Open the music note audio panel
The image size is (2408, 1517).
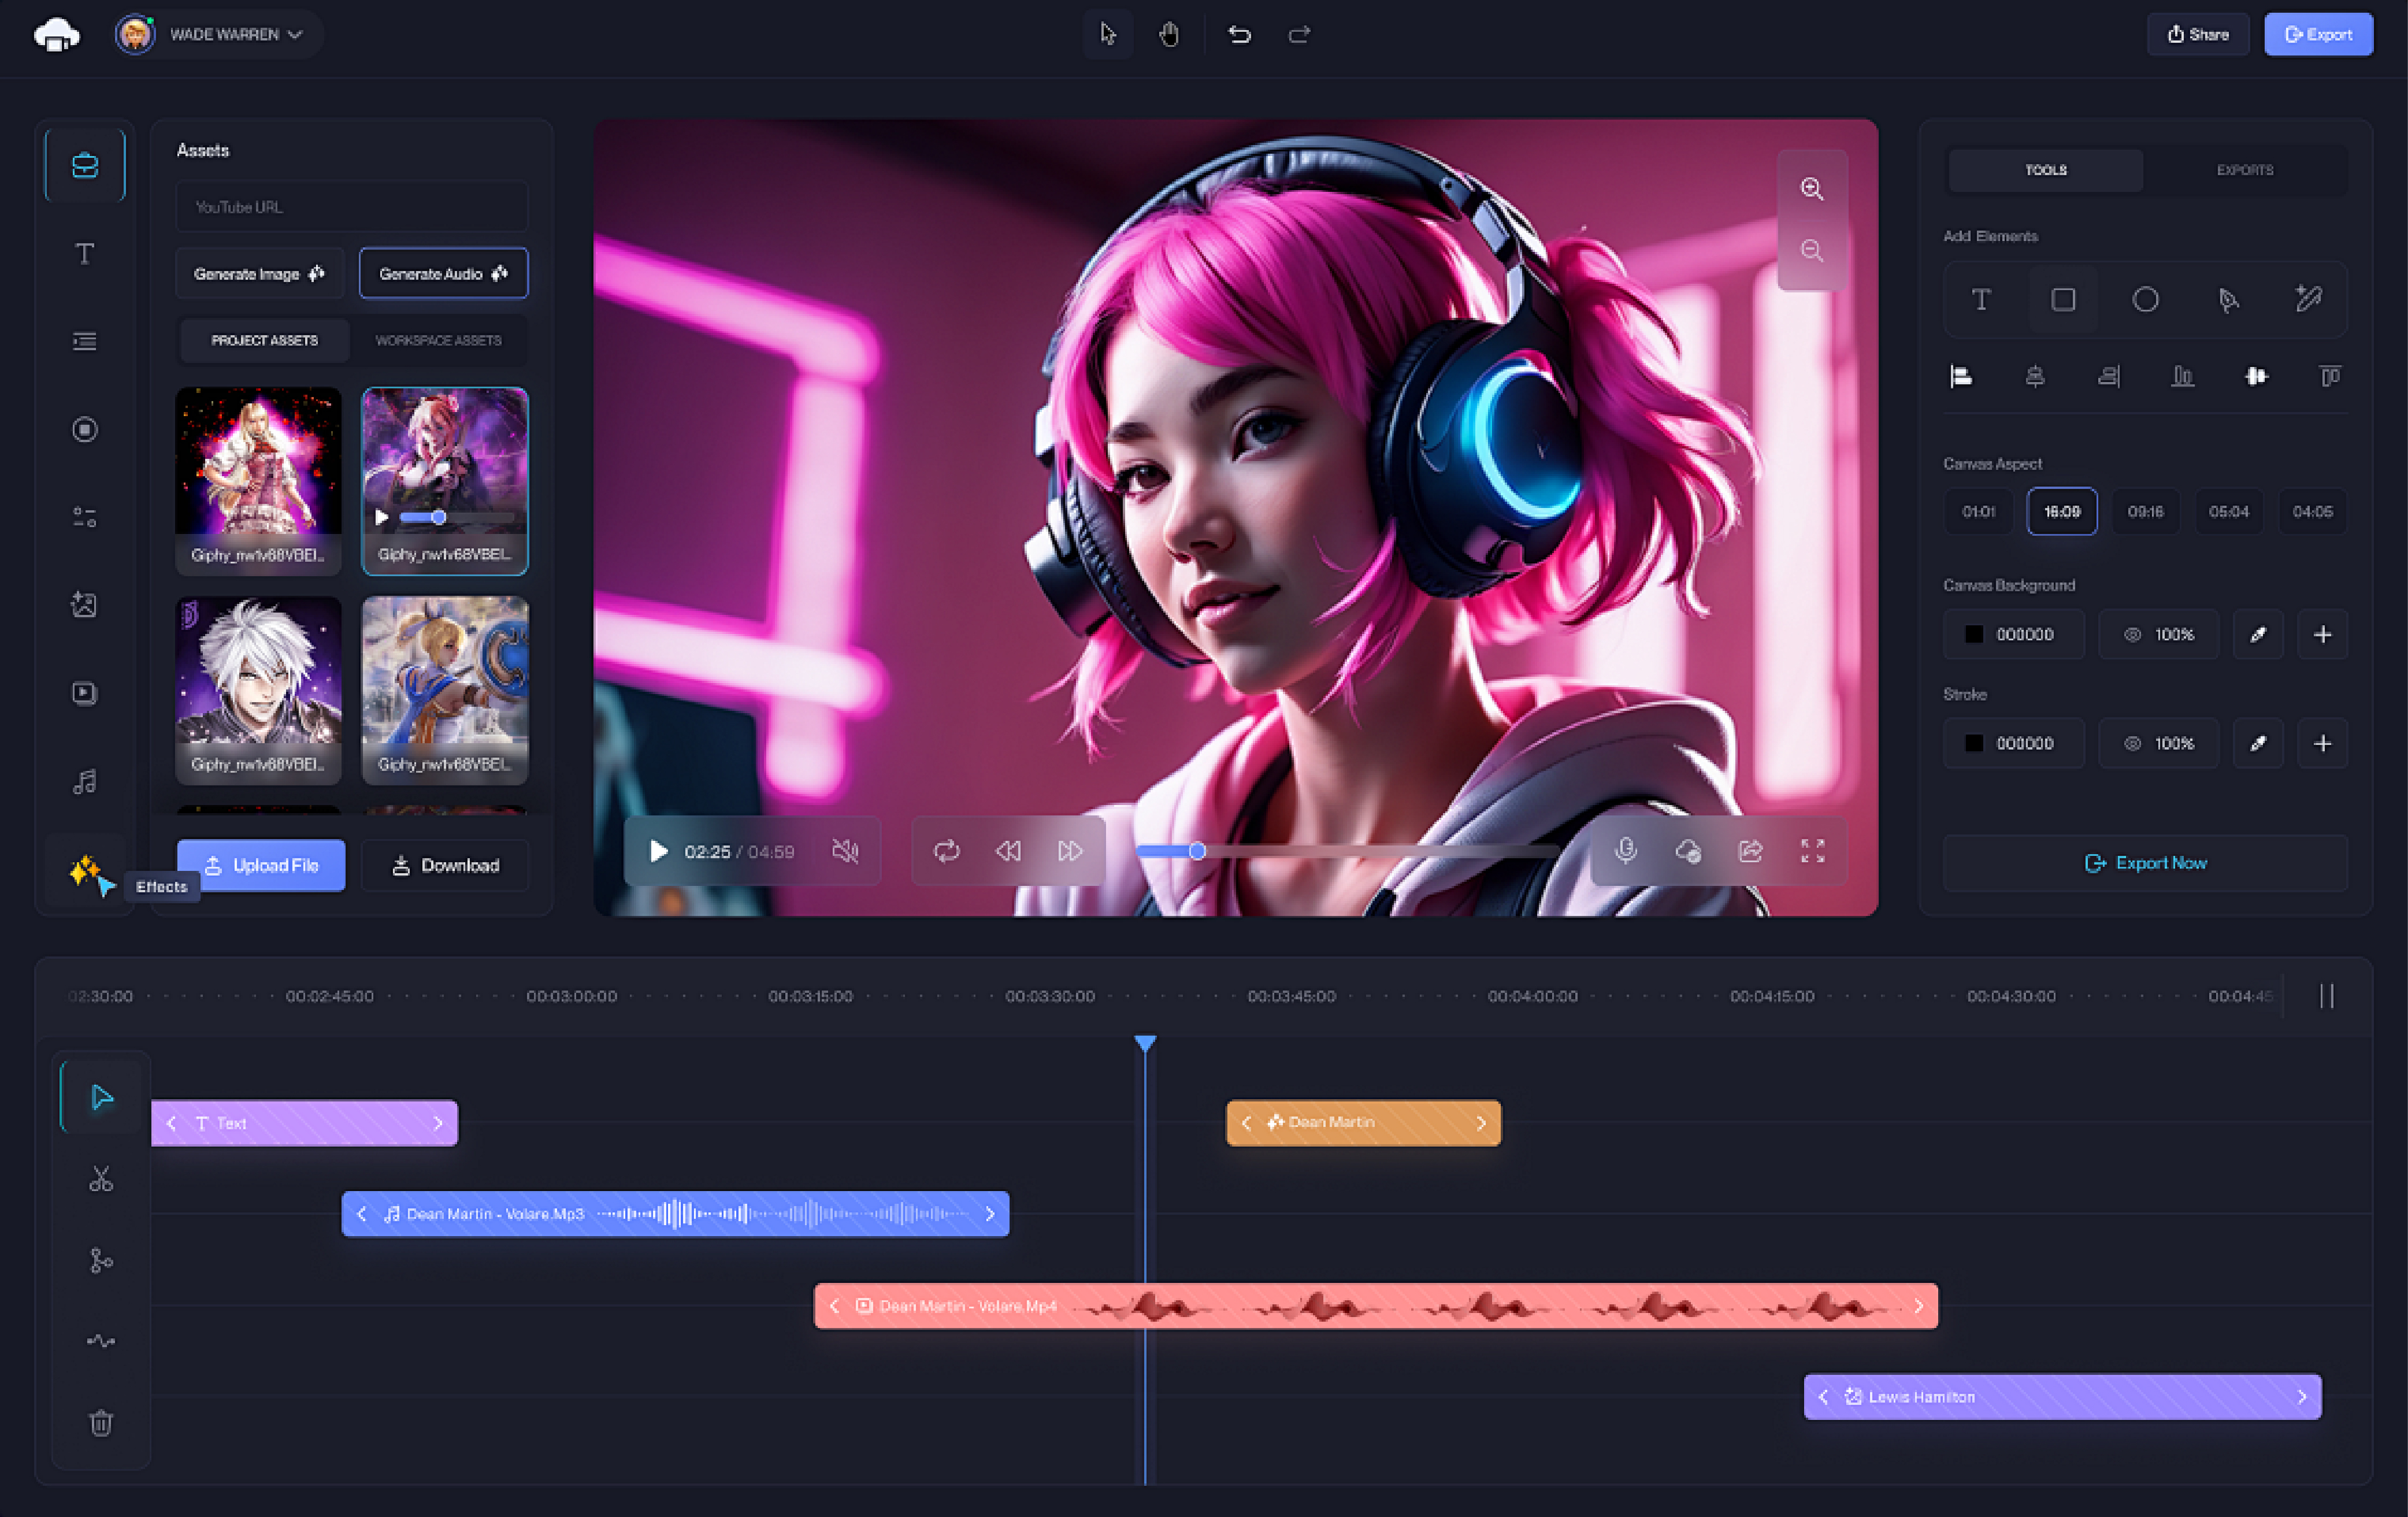click(85, 781)
